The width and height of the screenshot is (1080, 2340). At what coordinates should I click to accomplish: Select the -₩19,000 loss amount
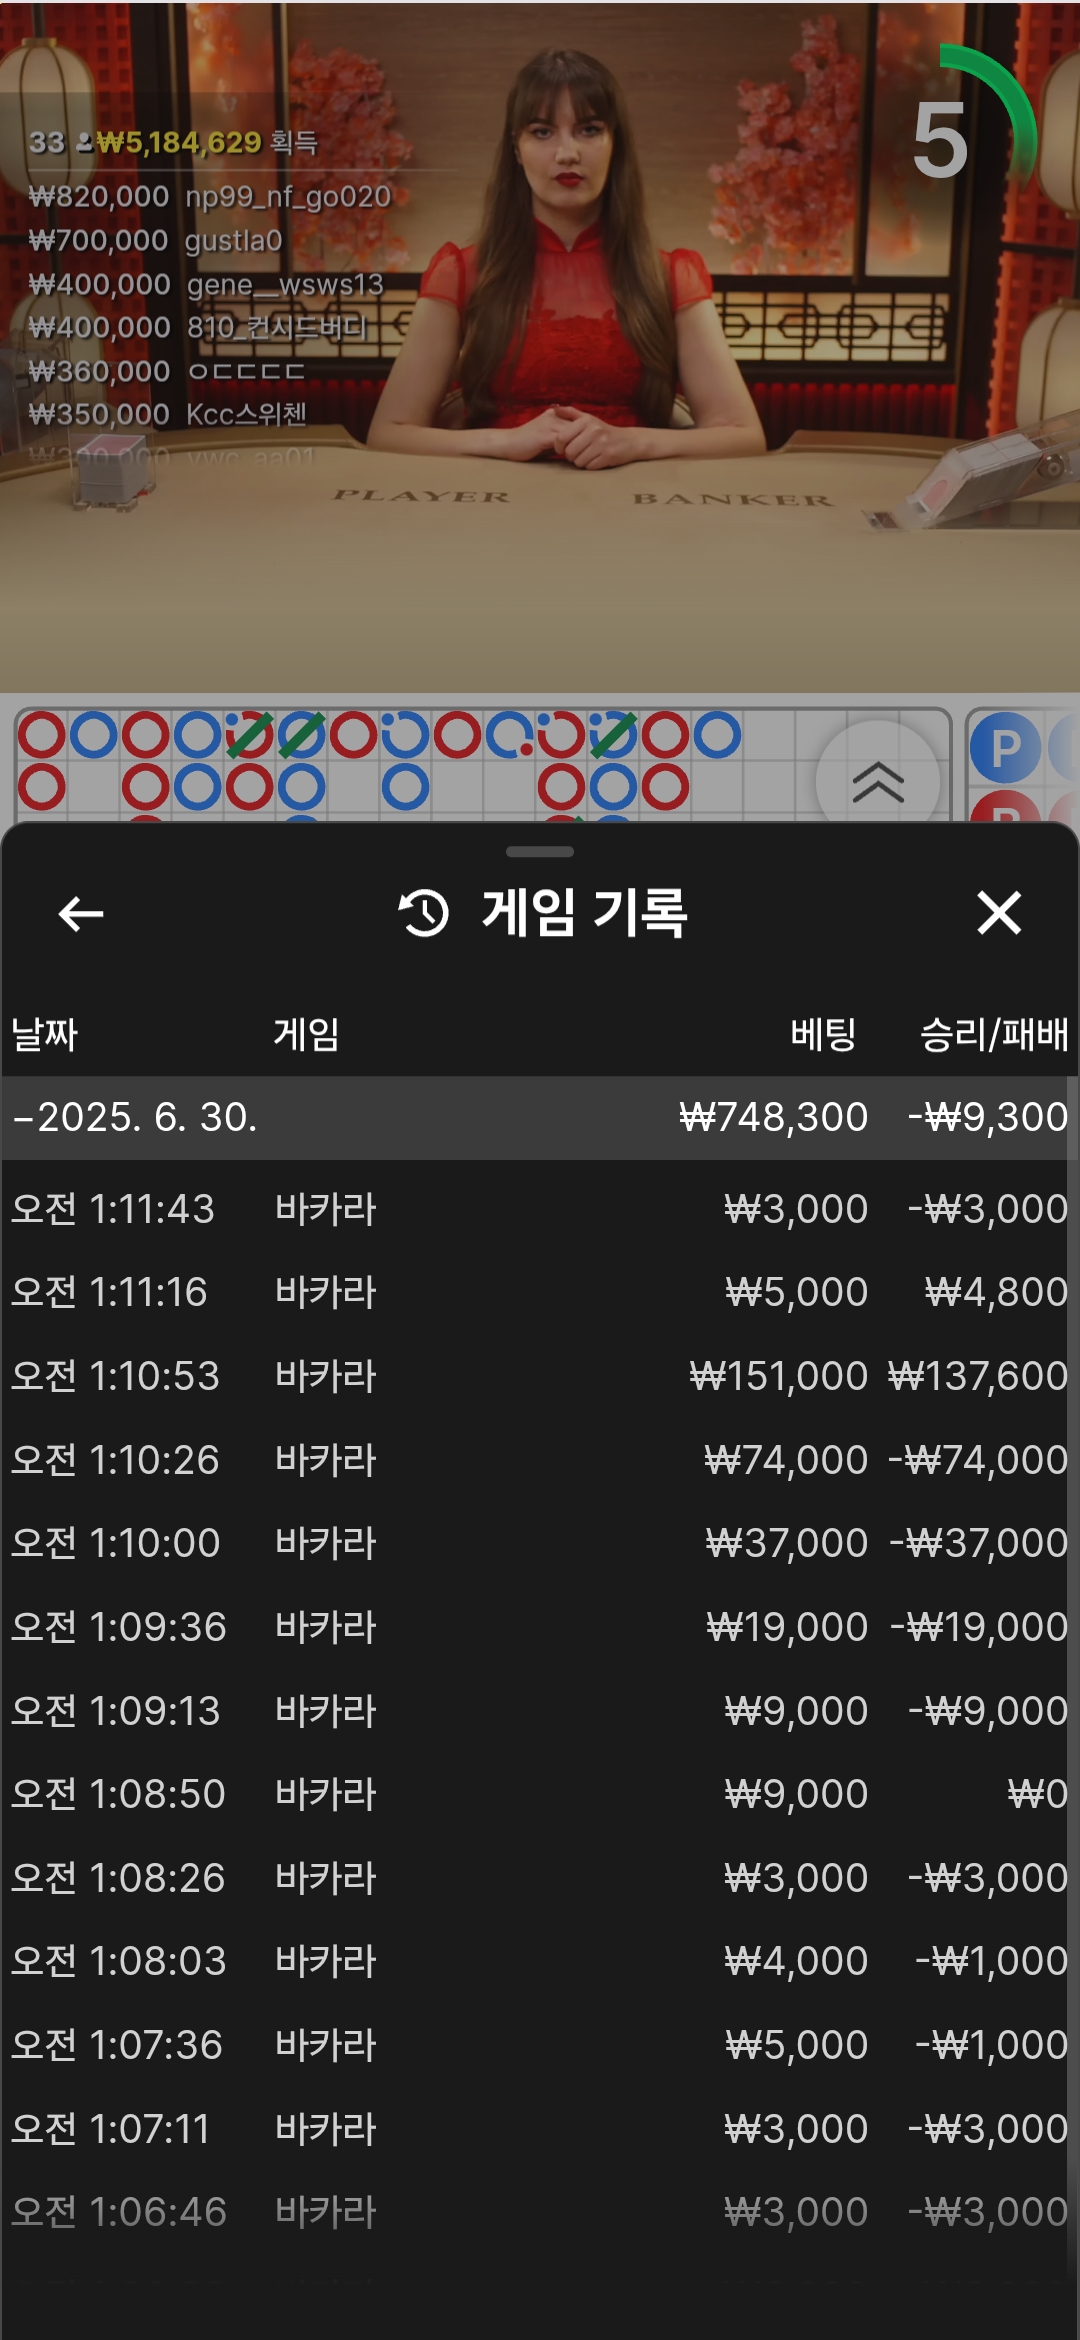pyautogui.click(x=979, y=1627)
